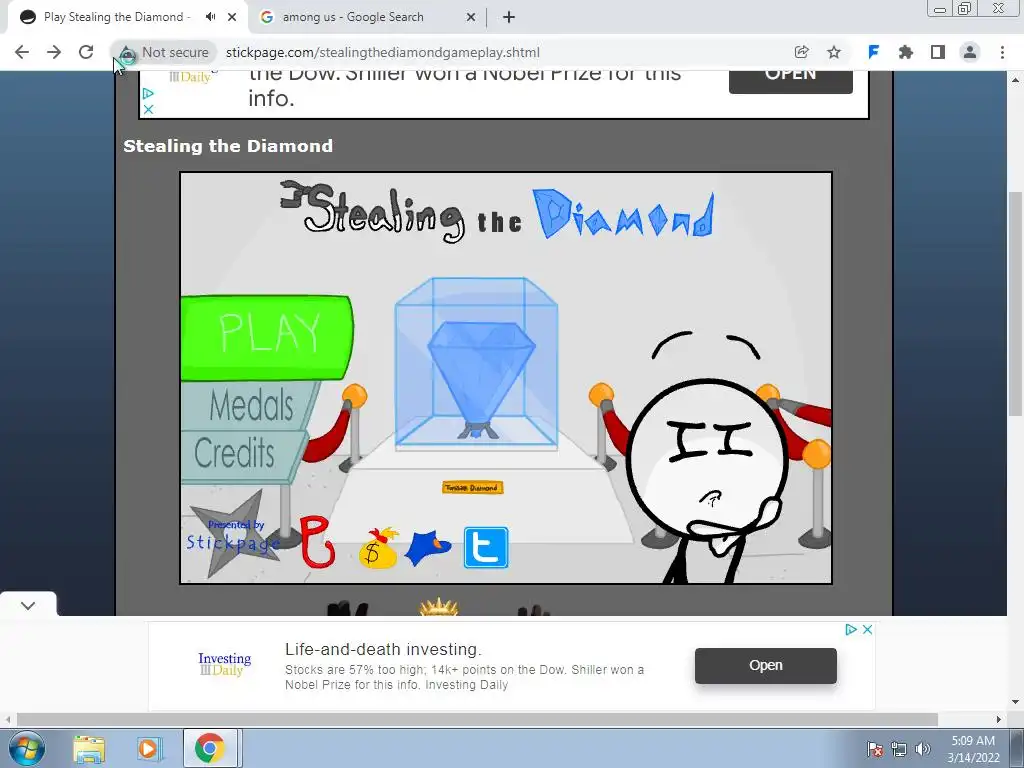
Task: Click scroll-up arrow of vertical scrollbar
Action: pos(1015,80)
